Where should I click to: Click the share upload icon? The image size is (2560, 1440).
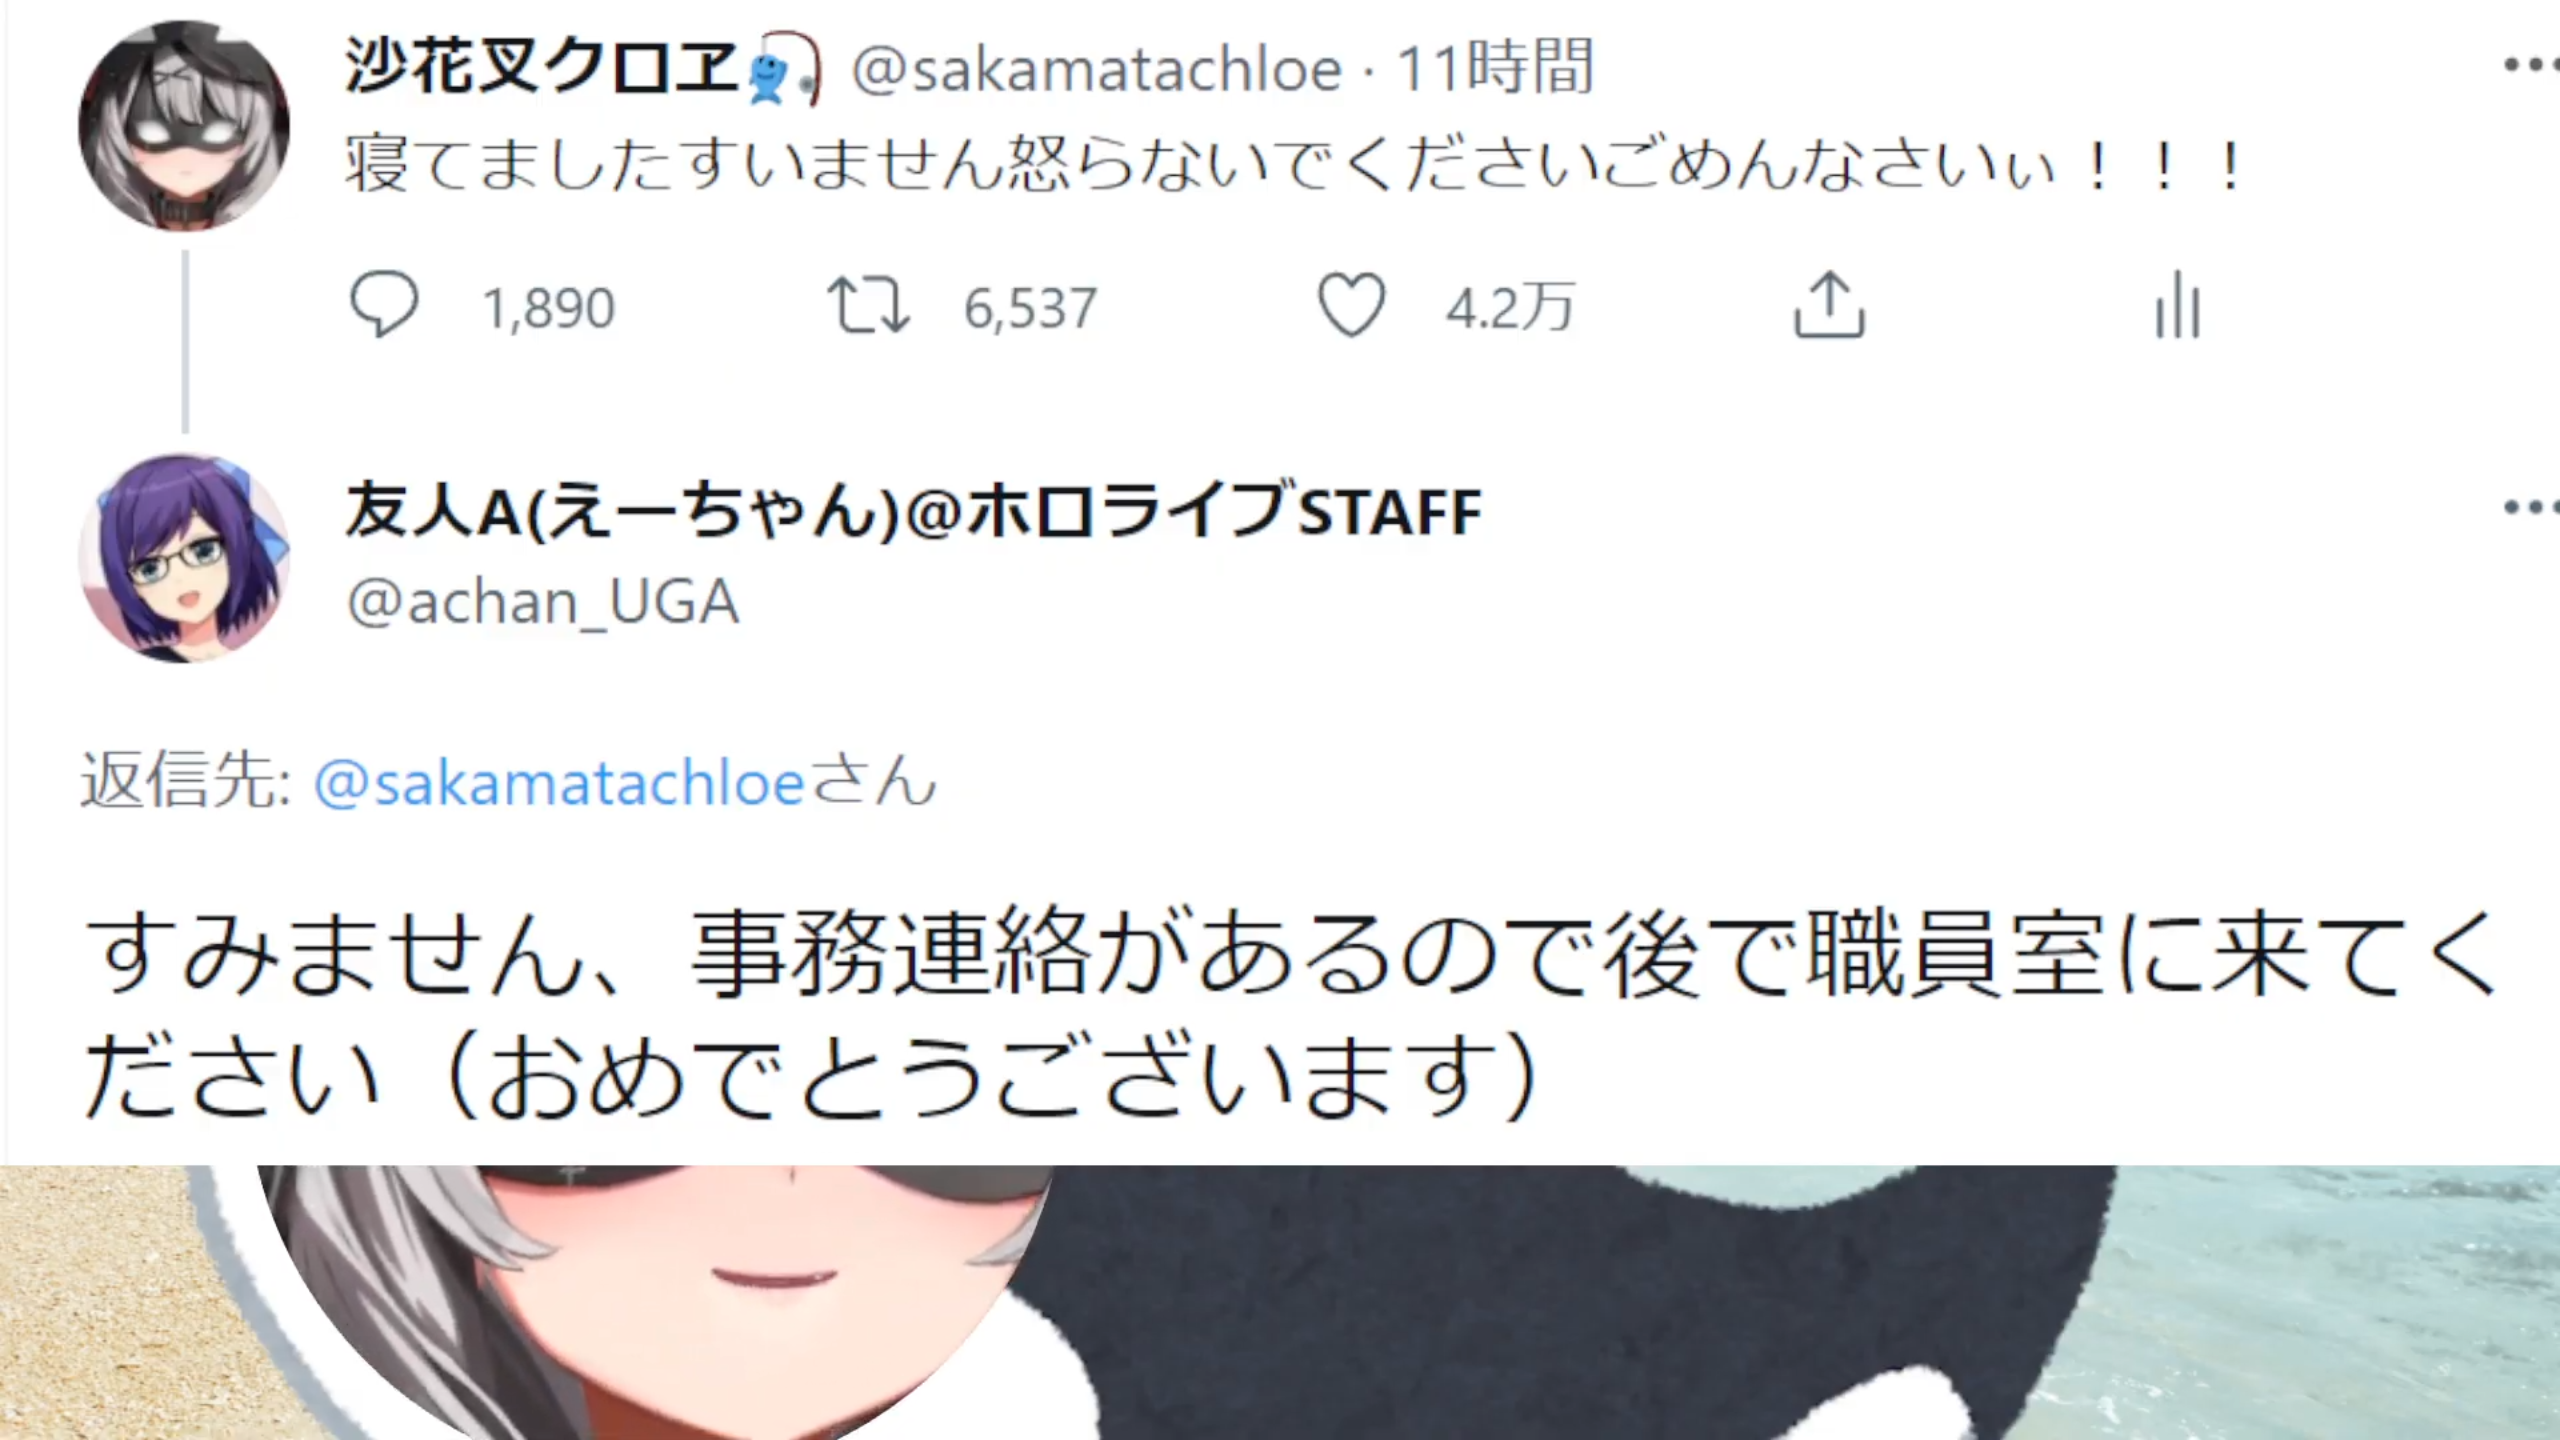click(1829, 305)
